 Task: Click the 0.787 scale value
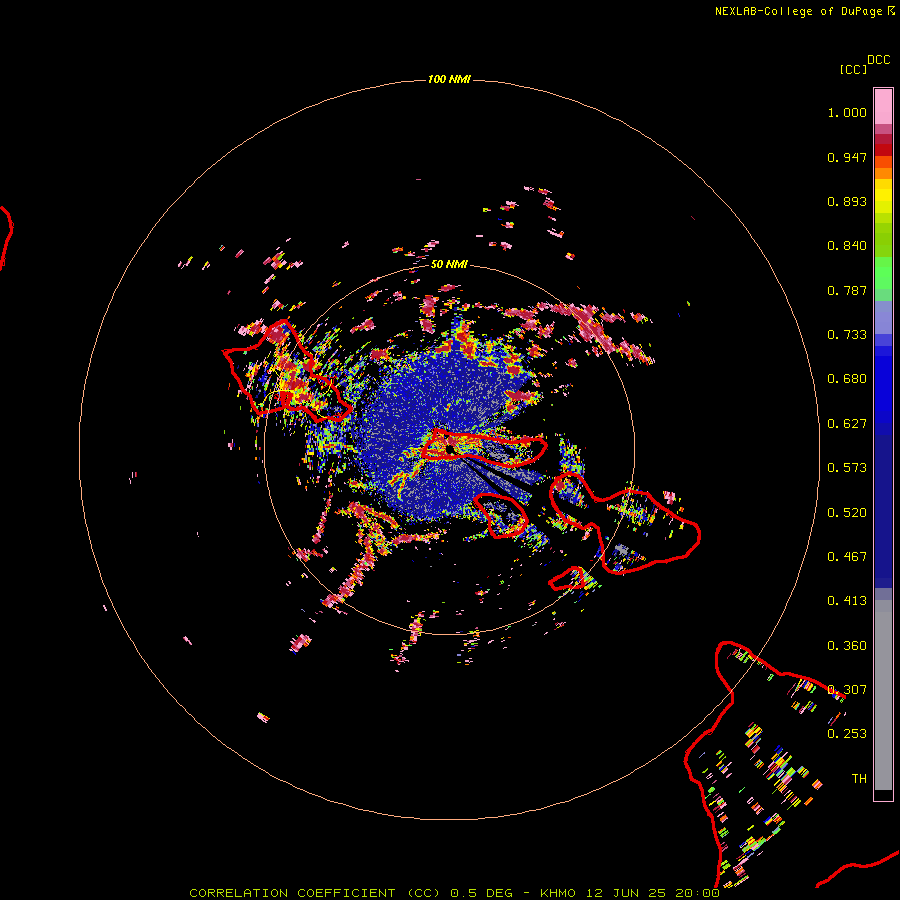(x=847, y=290)
